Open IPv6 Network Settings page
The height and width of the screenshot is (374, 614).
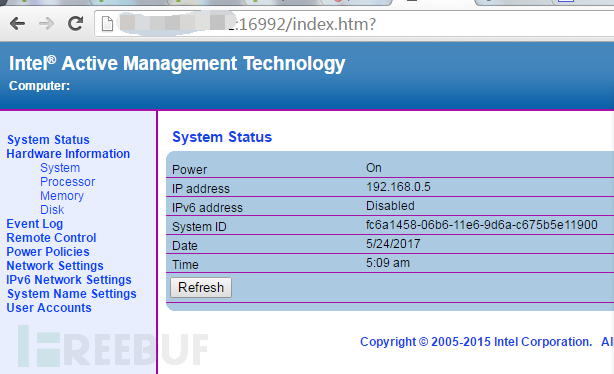69,280
